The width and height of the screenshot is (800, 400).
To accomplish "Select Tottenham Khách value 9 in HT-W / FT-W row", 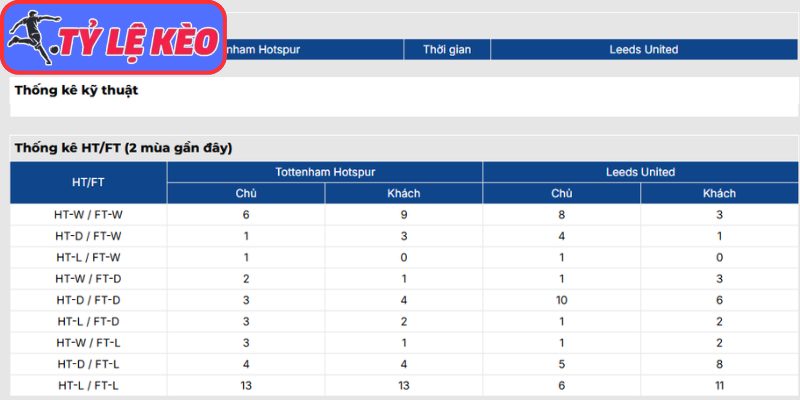I will [x=404, y=215].
